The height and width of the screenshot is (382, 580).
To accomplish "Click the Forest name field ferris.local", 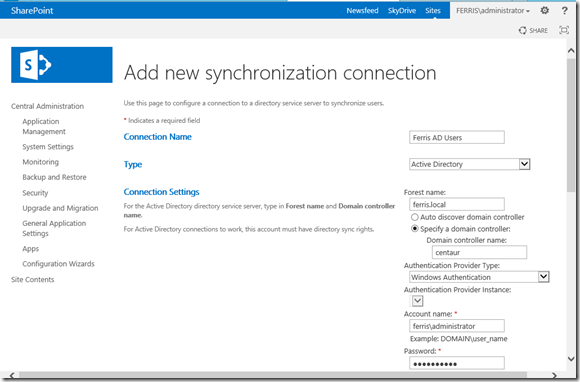I will pos(457,204).
